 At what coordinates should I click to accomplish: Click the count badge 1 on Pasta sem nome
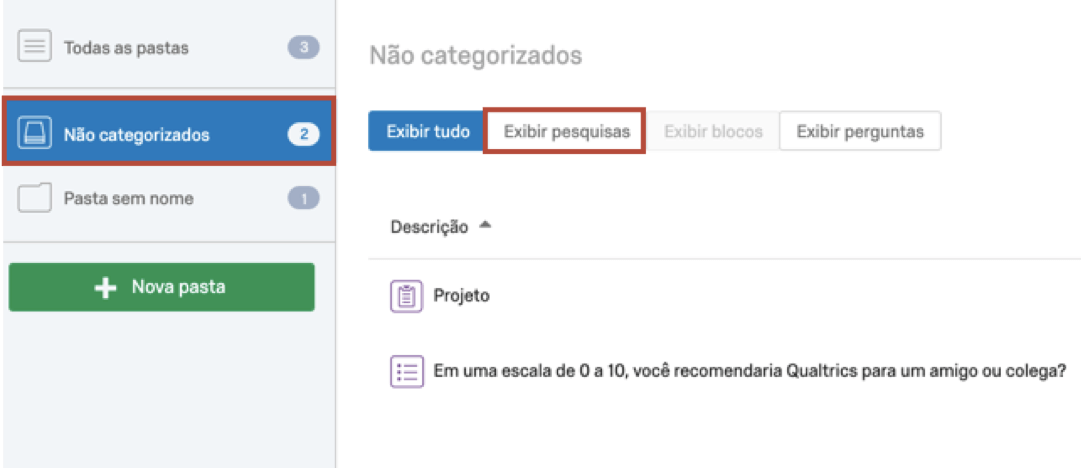(x=303, y=198)
